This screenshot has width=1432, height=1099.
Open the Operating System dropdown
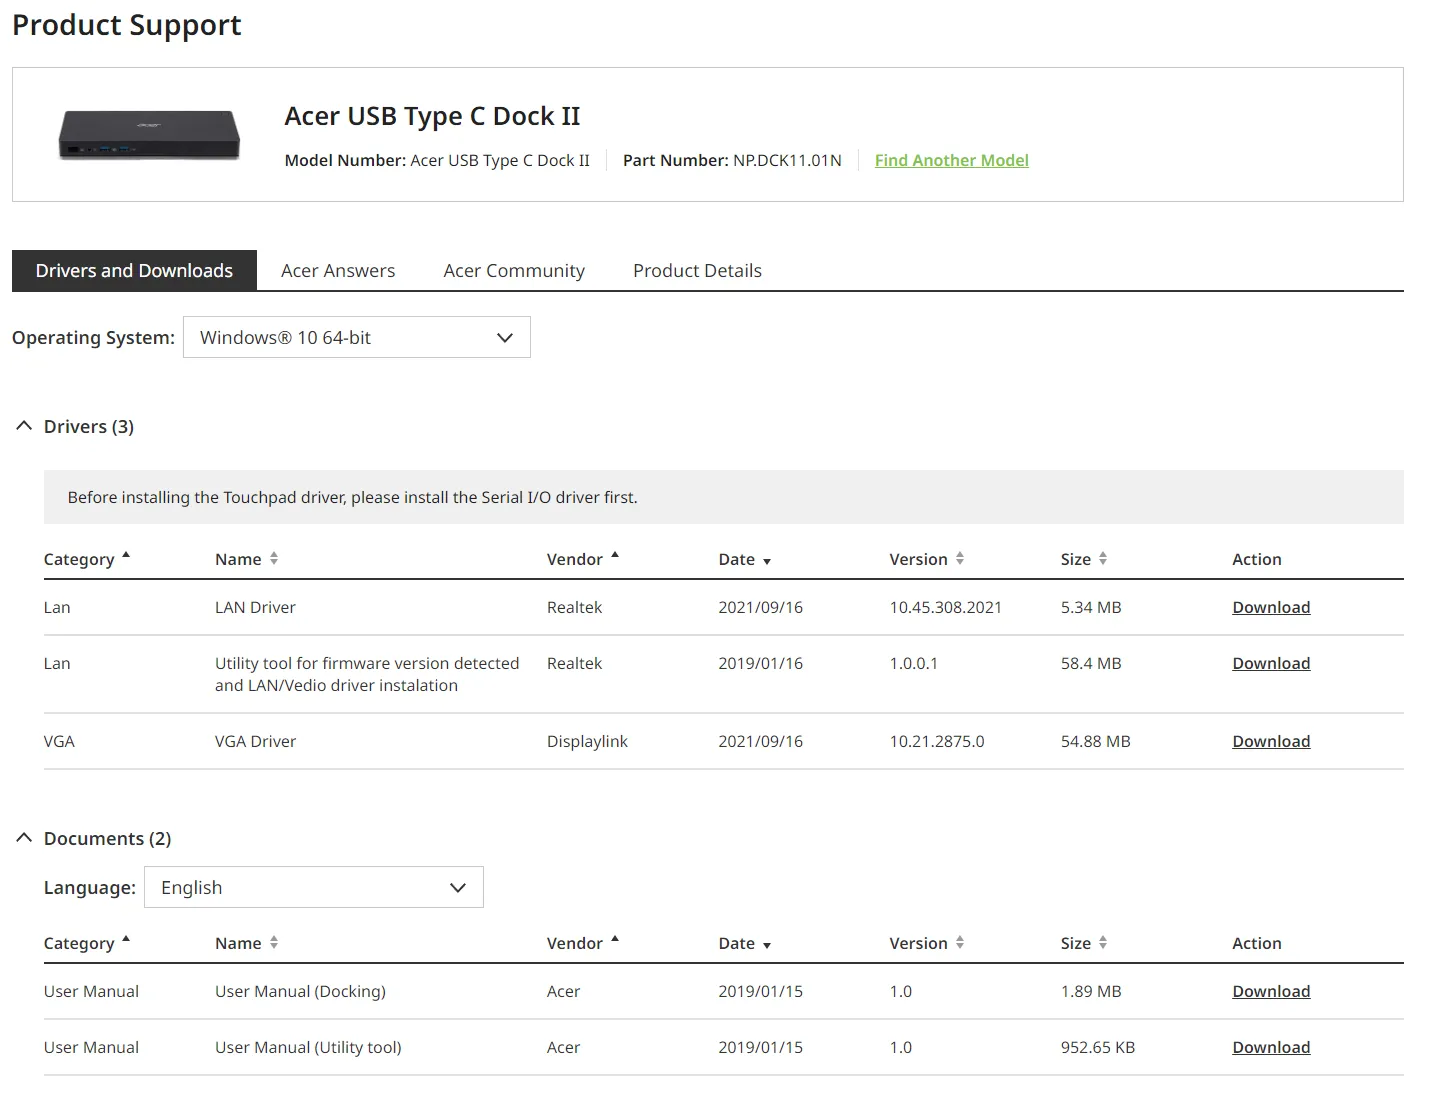[x=357, y=337]
